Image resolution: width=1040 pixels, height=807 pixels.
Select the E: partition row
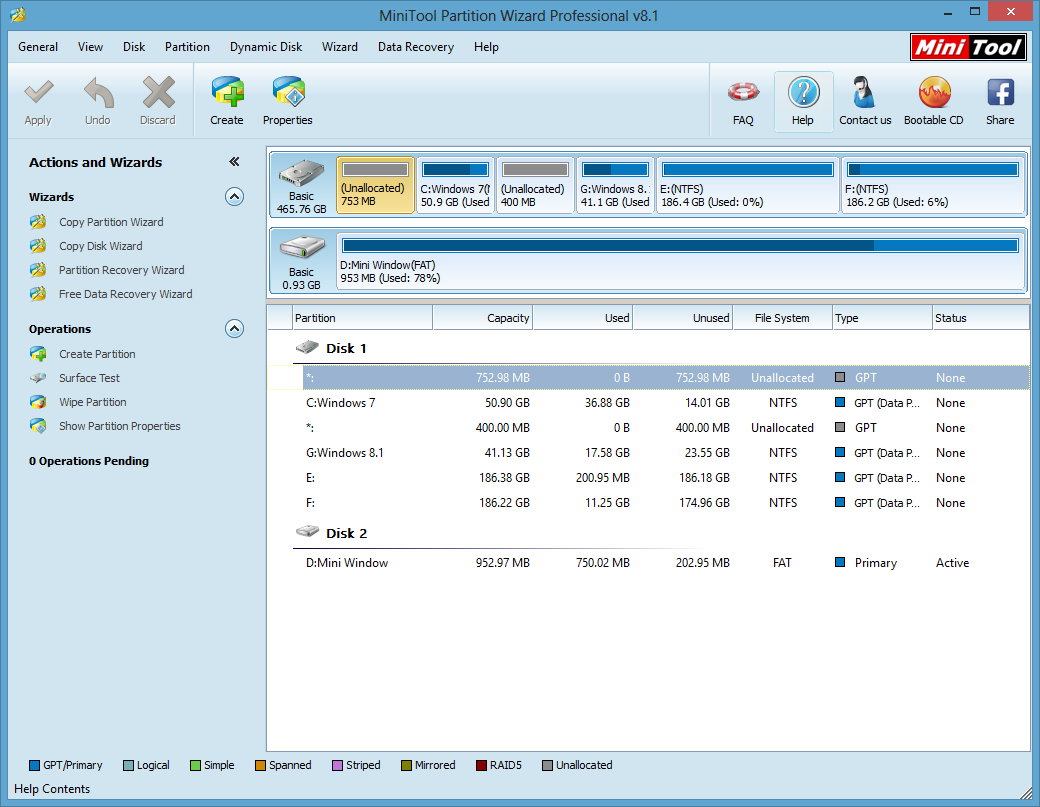coord(665,477)
